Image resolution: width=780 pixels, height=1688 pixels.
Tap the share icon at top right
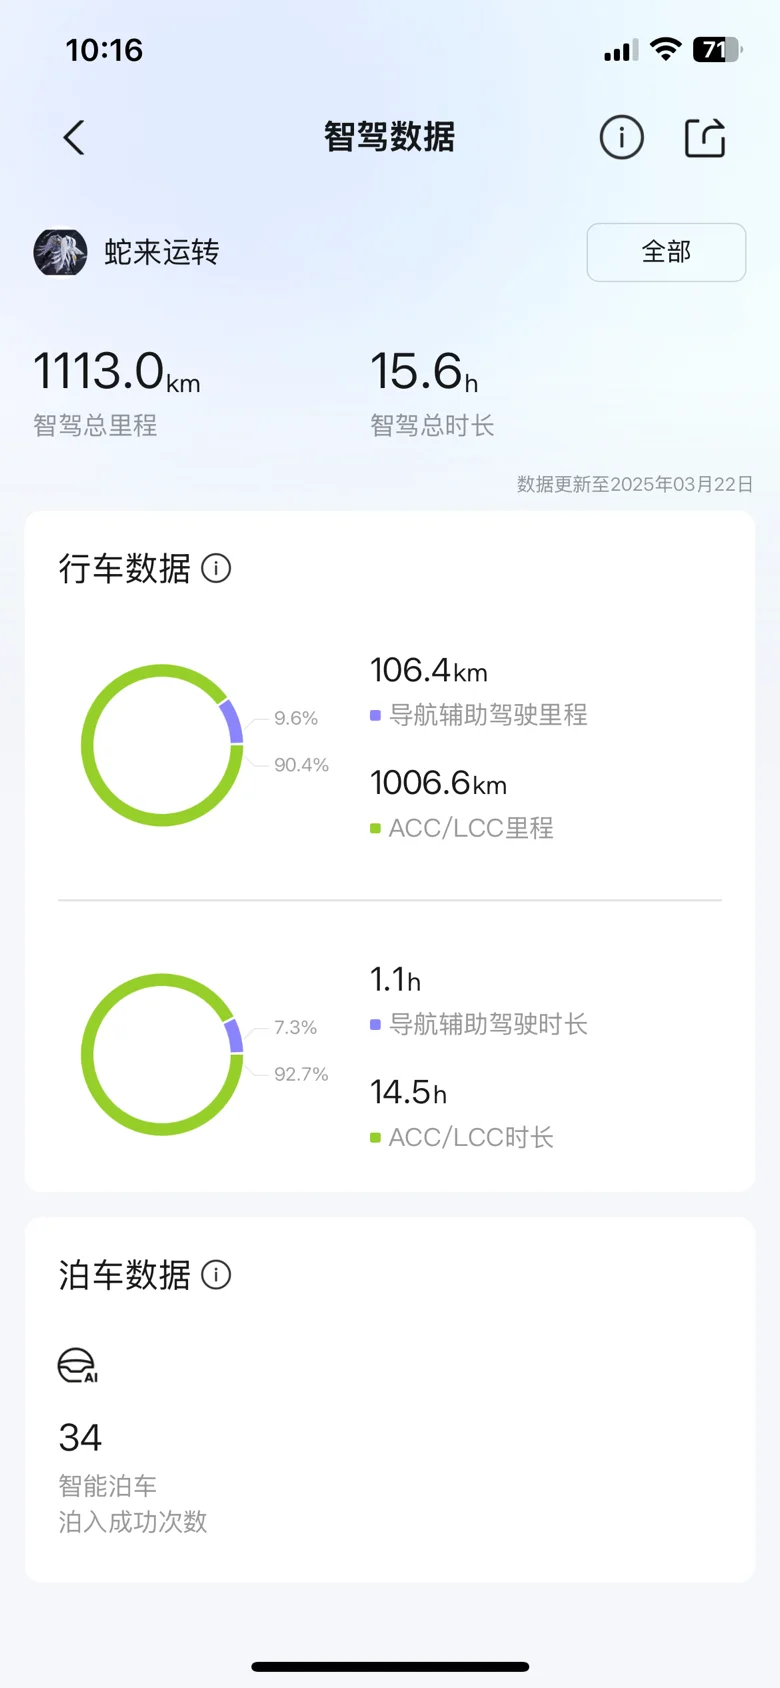(705, 138)
